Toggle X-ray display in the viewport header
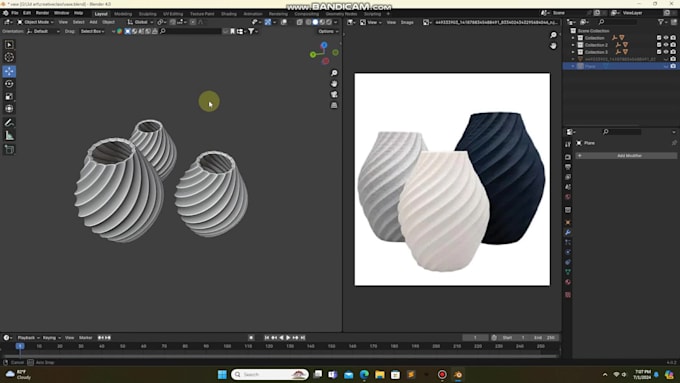 300,22
